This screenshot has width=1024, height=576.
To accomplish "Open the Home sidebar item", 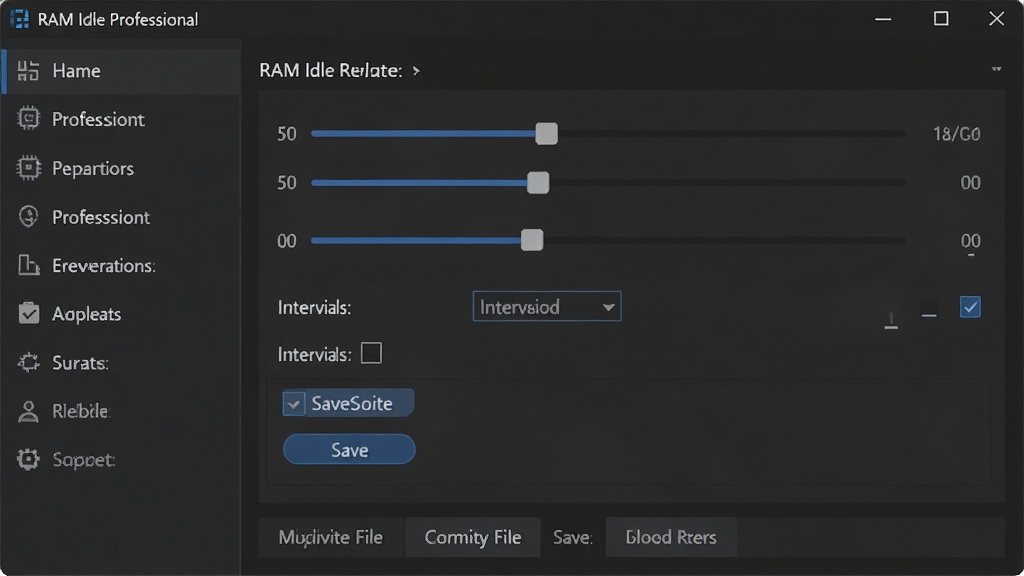I will [x=121, y=71].
